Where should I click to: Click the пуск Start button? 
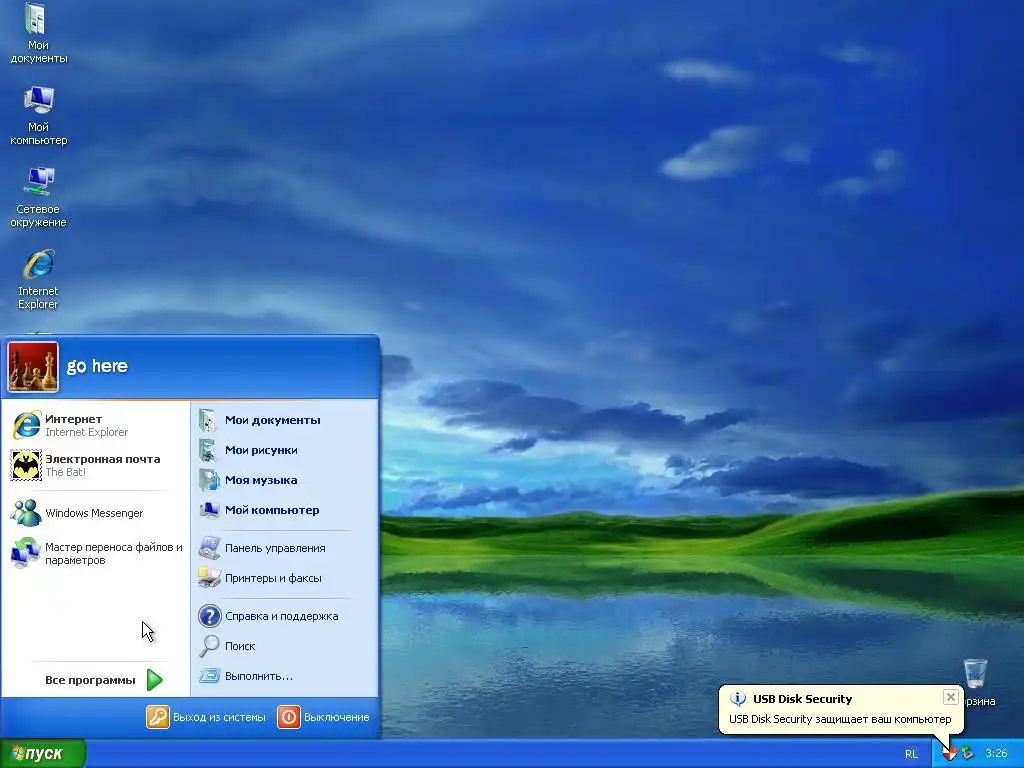(x=42, y=754)
